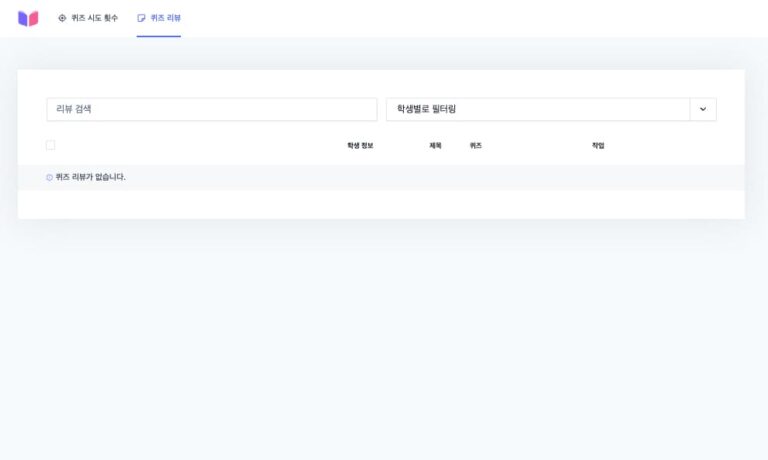The image size is (768, 460).
Task: Click the 퀴즈 column header
Action: (475, 146)
